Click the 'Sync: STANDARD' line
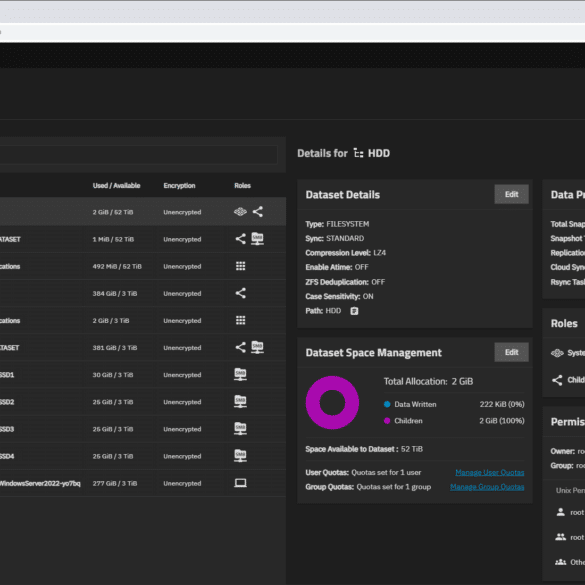Image resolution: width=585 pixels, height=585 pixels. 335,238
